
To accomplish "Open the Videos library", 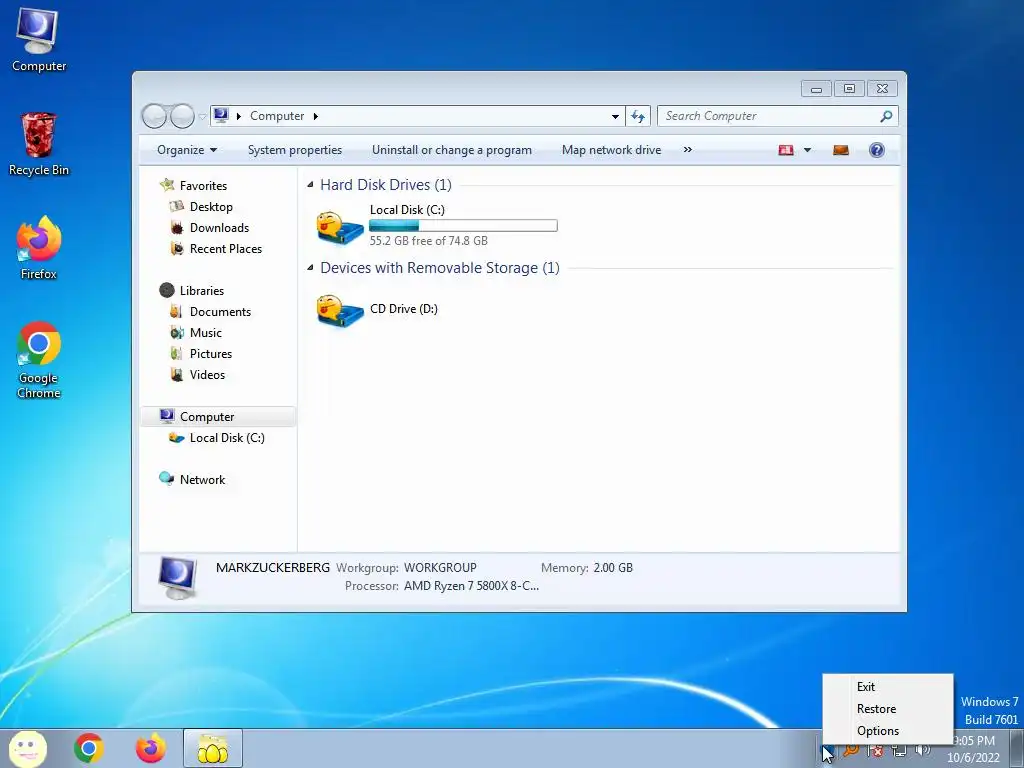I will coord(207,375).
